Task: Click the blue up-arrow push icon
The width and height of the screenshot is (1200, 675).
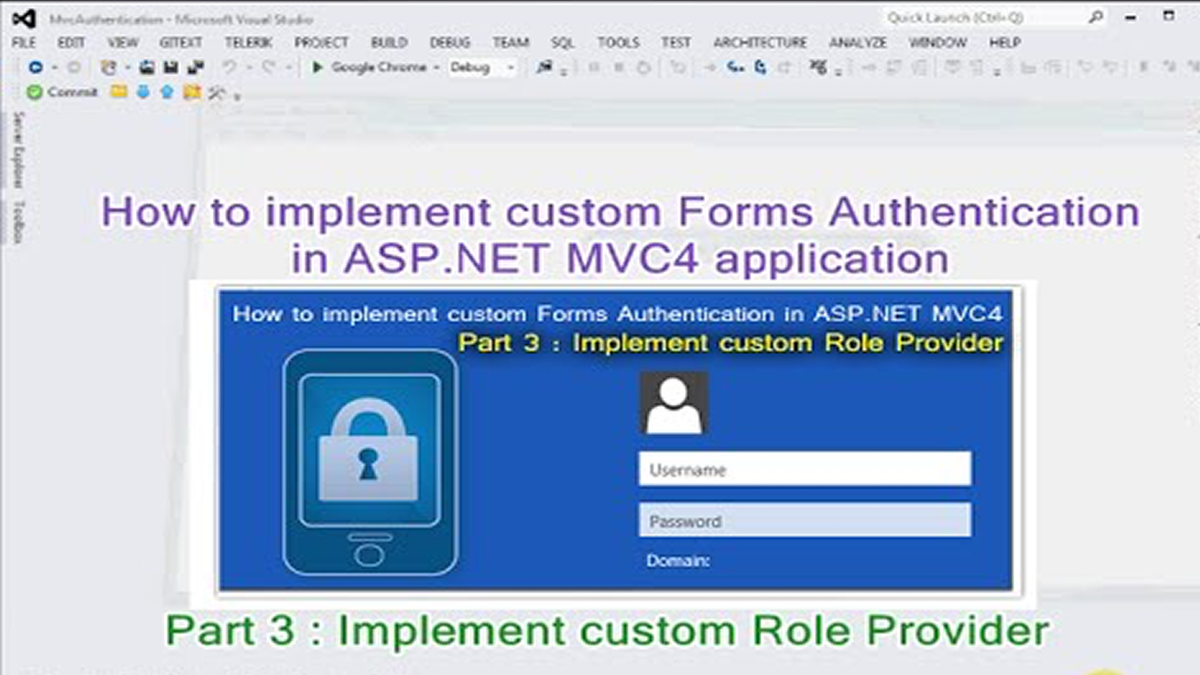Action: pos(167,92)
